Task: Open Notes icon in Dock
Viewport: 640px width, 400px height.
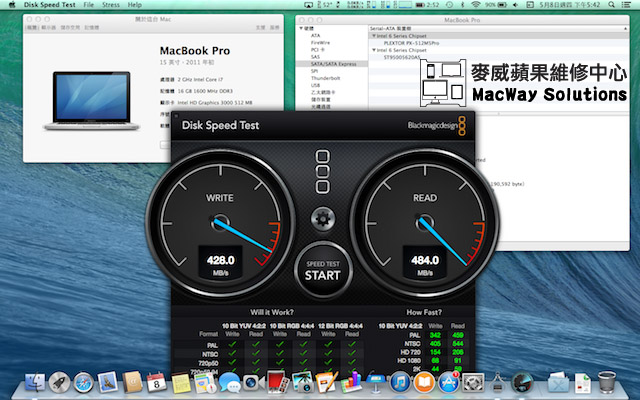Action: tap(181, 383)
